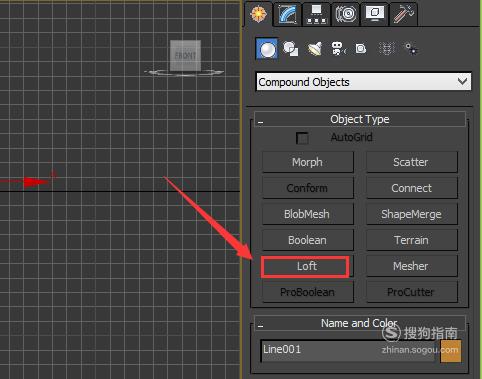
Task: Open the orange object color swatch
Action: (x=451, y=351)
